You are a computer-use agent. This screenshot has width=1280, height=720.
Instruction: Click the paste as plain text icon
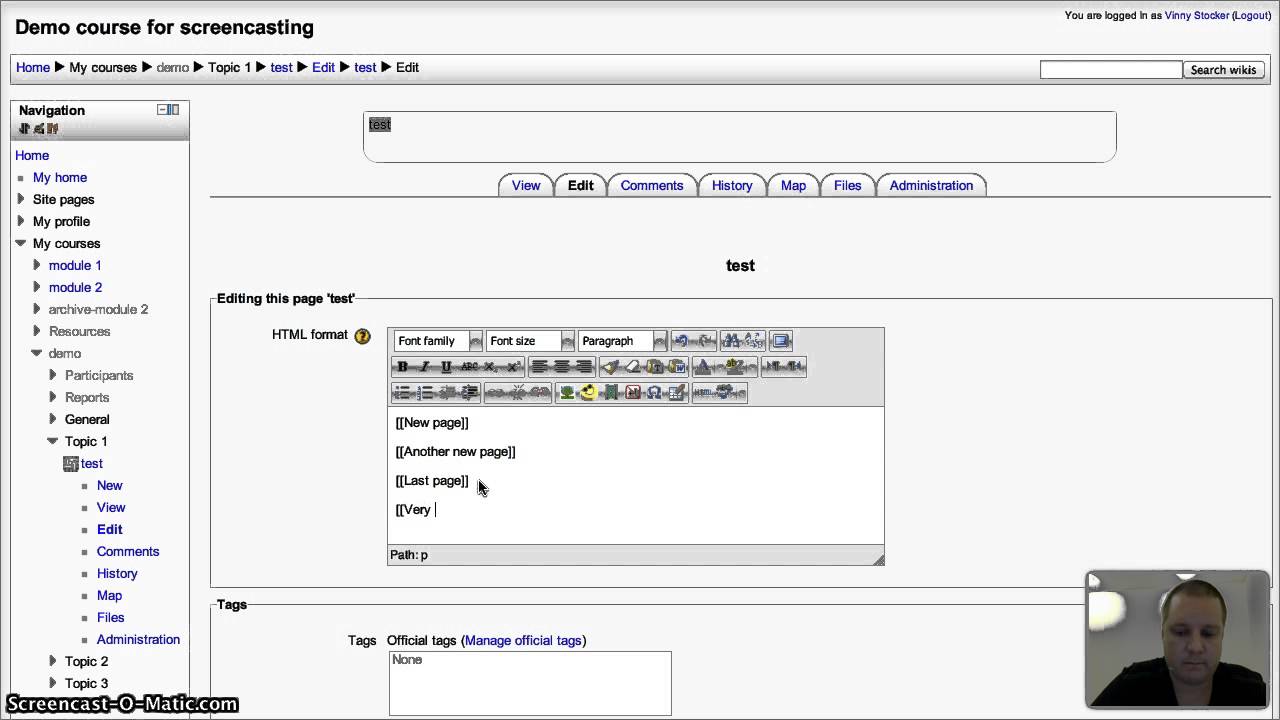click(x=655, y=366)
